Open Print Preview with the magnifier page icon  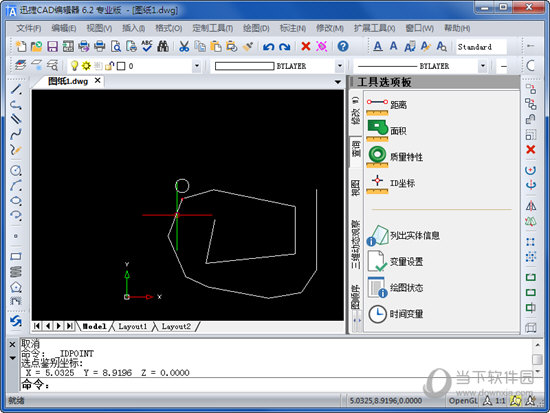pyautogui.click(x=115, y=46)
